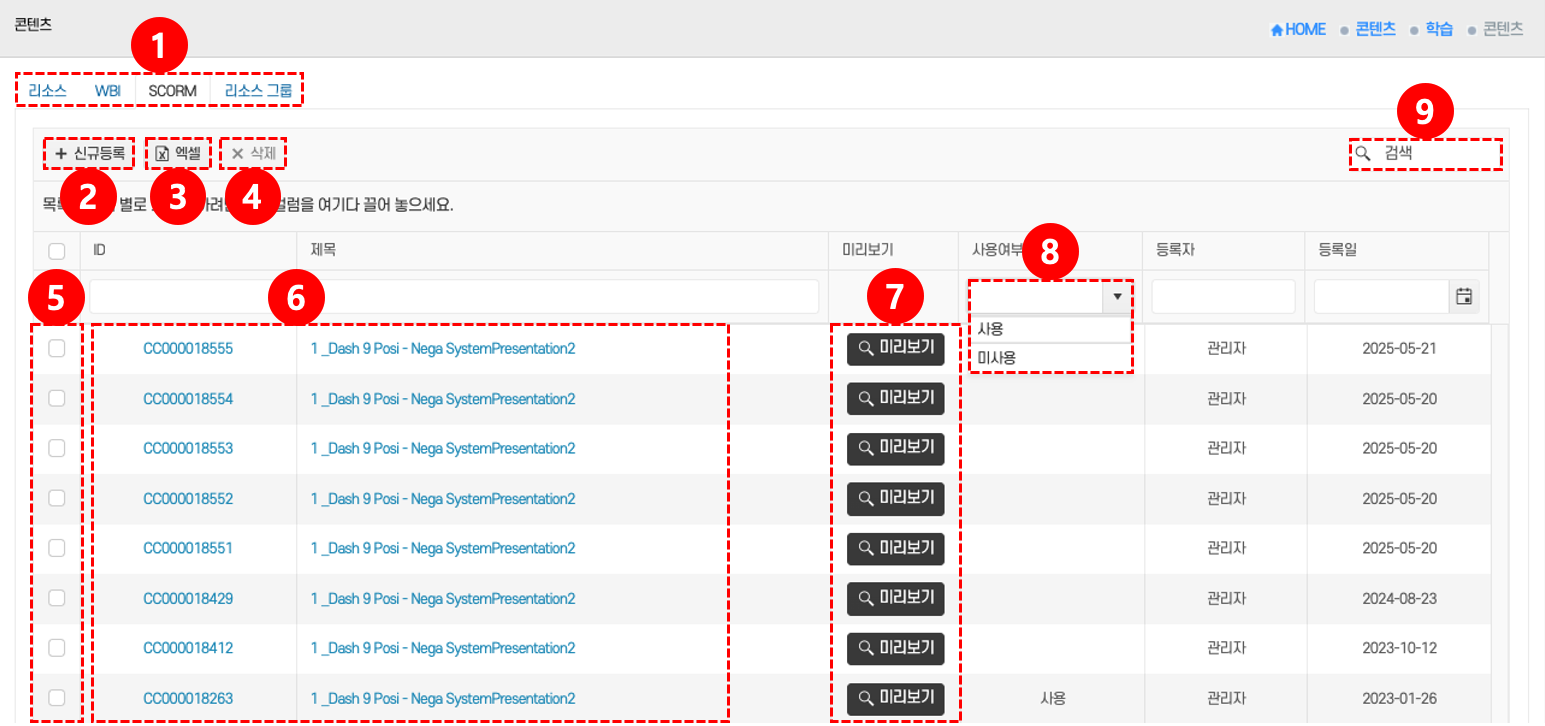Click 신규등록 button with plus icon
This screenshot has height=726, width=1545.
point(90,153)
